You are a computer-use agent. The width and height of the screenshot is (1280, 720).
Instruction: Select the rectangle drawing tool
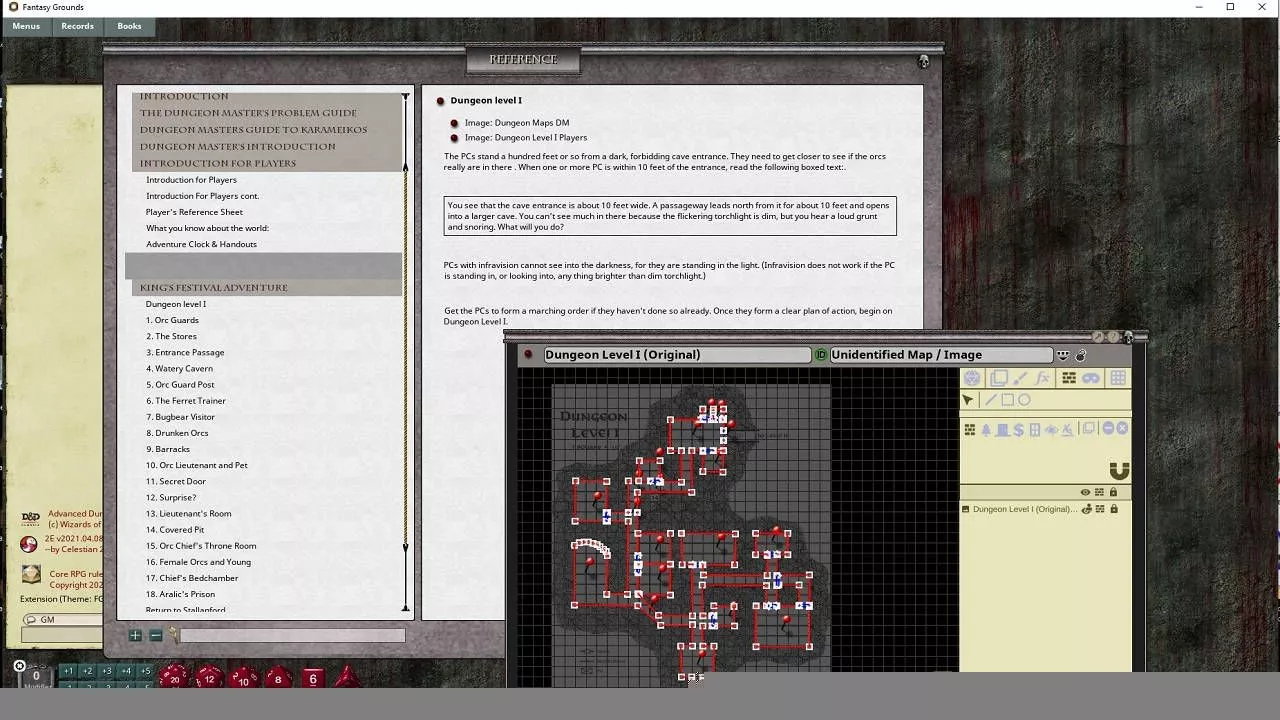click(x=1008, y=400)
